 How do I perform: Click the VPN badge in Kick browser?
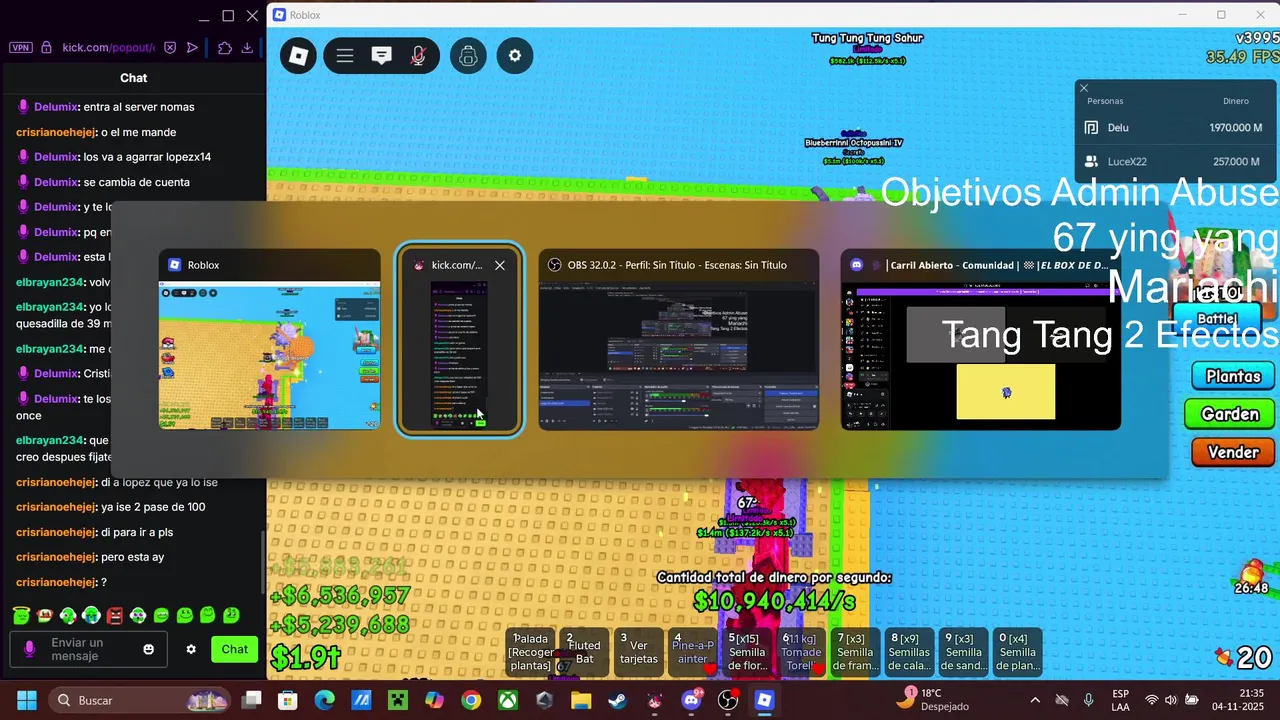pos(20,47)
